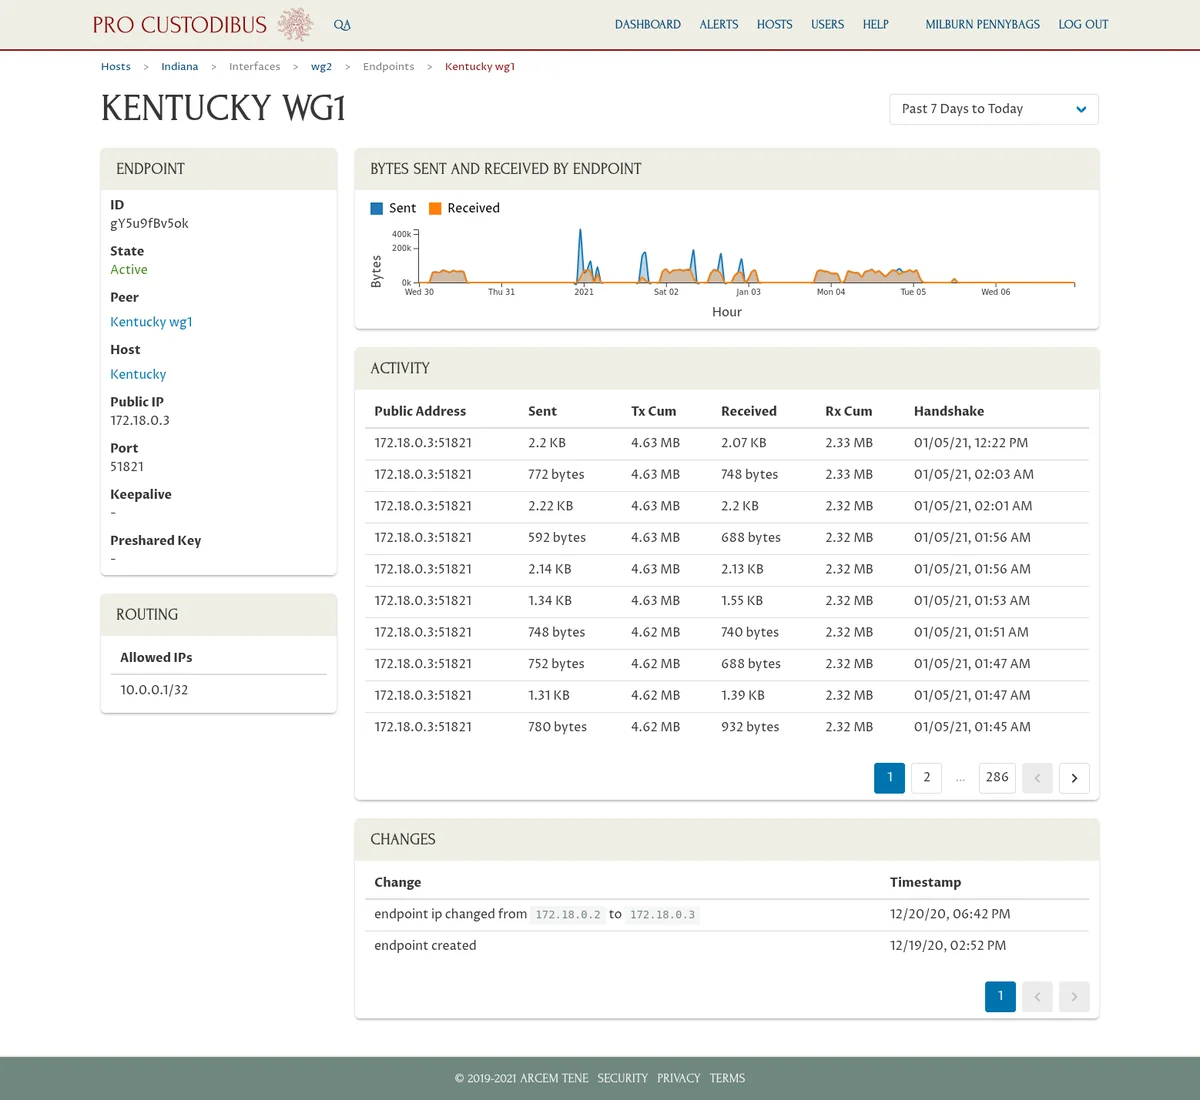Toggle blue Sent legend swatch
The height and width of the screenshot is (1100, 1200).
377,208
